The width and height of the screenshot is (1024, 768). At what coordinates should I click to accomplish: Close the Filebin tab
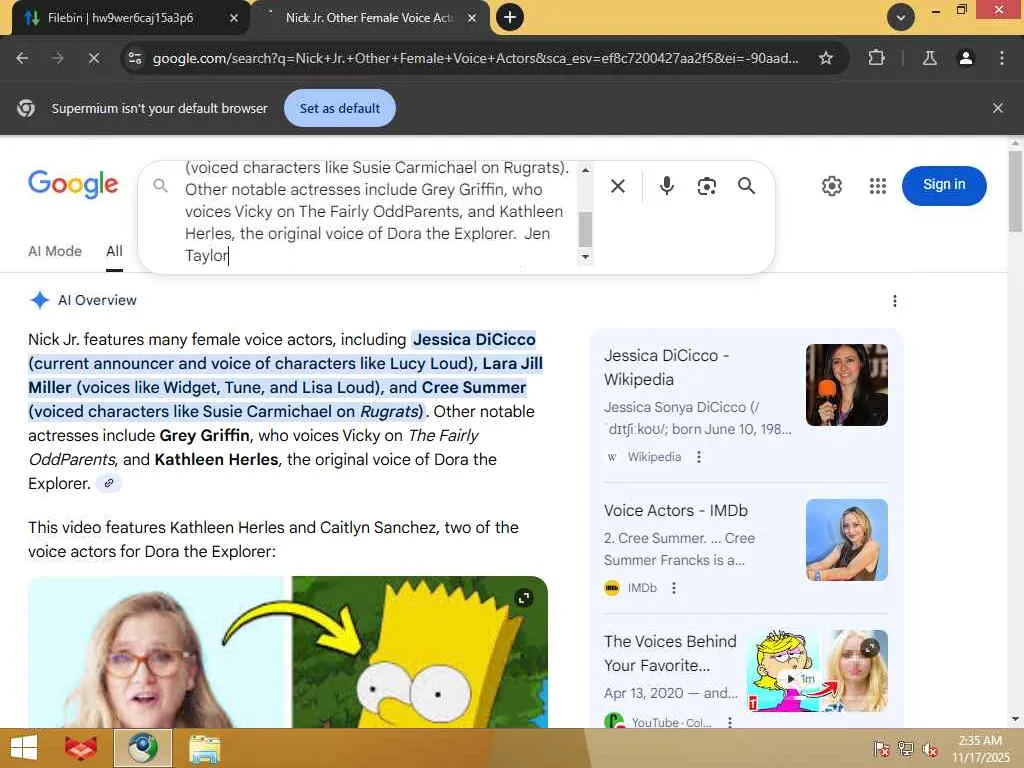[234, 18]
